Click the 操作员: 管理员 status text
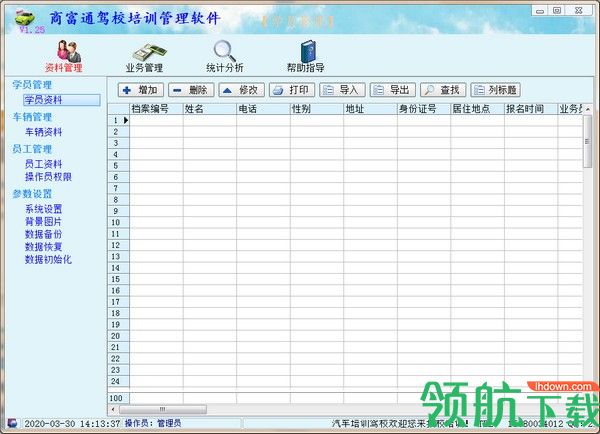The height and width of the screenshot is (434, 600). tap(153, 423)
